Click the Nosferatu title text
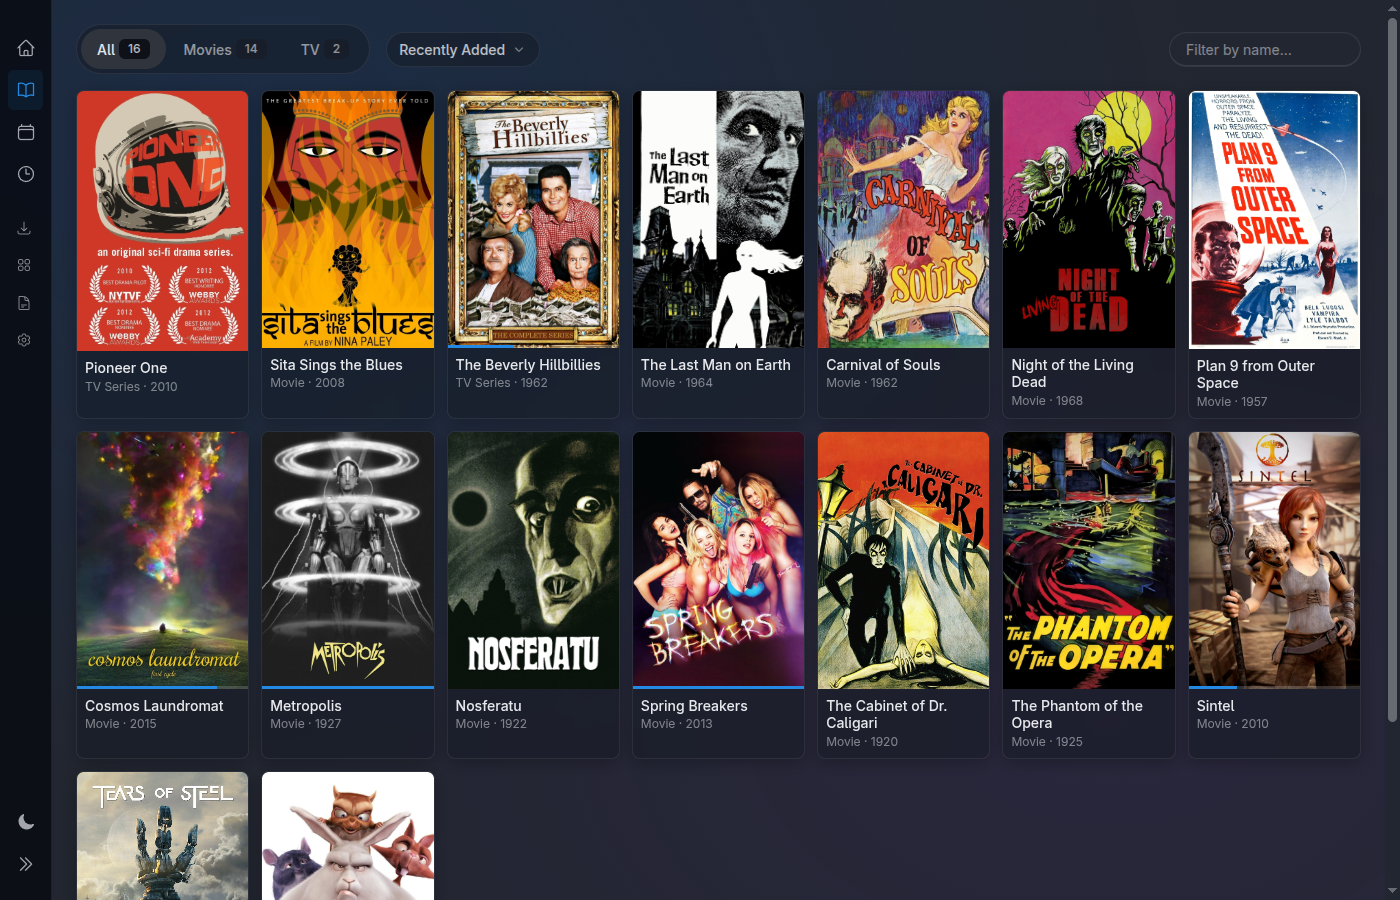Screen dimensions: 1400x900 point(488,706)
